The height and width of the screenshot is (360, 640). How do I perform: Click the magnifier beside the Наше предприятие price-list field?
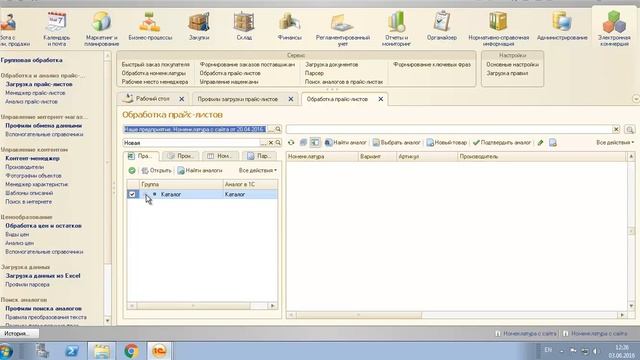click(278, 129)
